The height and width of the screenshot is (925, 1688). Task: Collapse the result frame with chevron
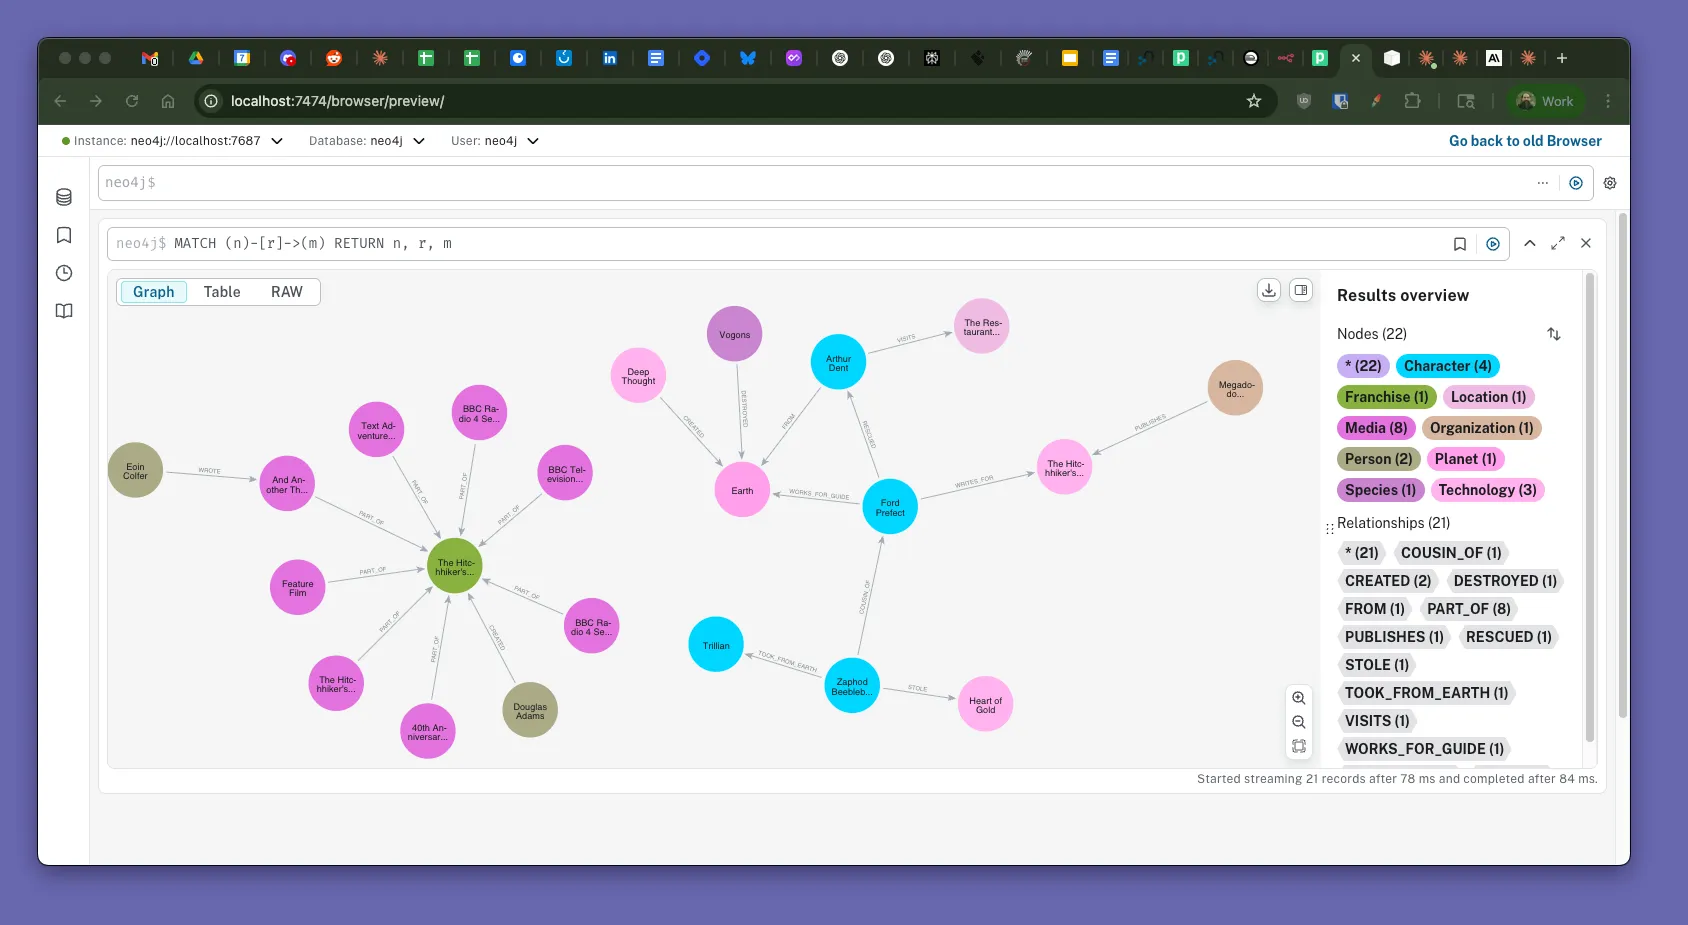[1530, 244]
